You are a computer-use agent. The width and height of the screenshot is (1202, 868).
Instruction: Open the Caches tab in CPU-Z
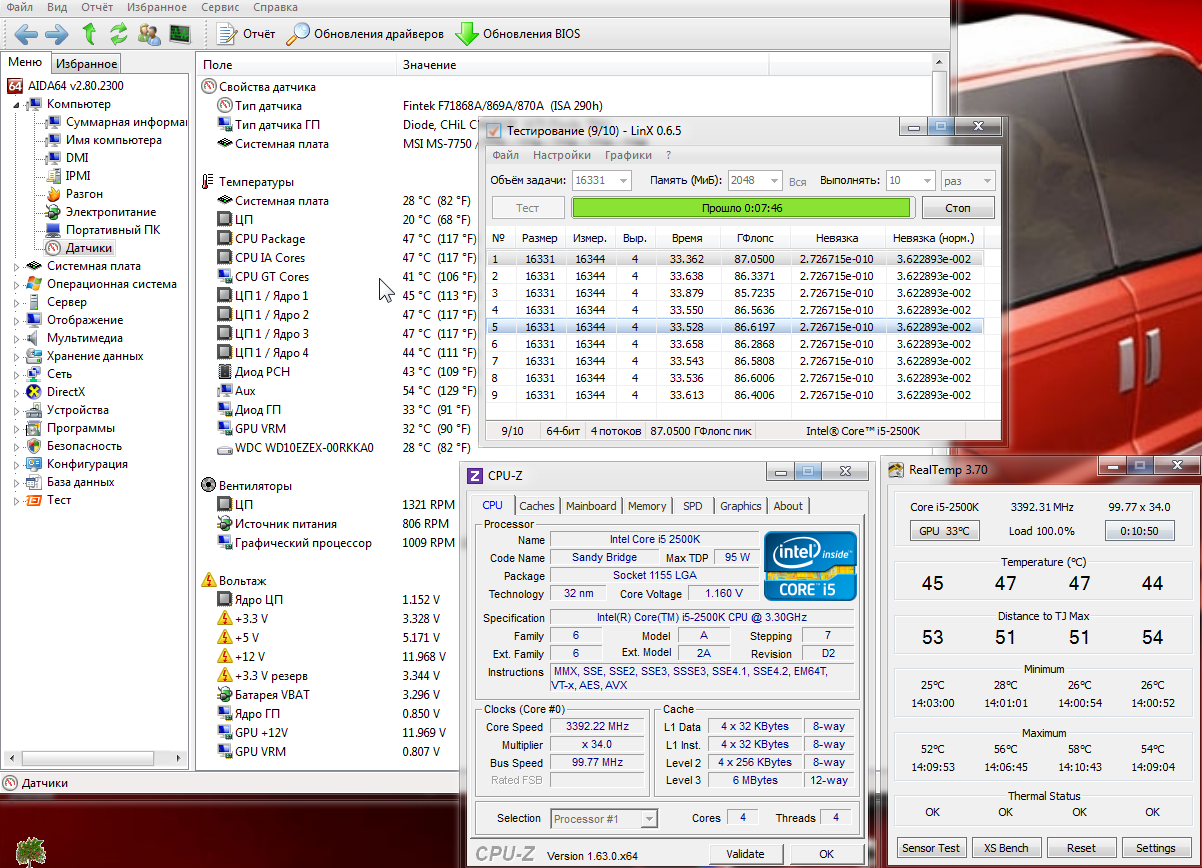[x=537, y=506]
